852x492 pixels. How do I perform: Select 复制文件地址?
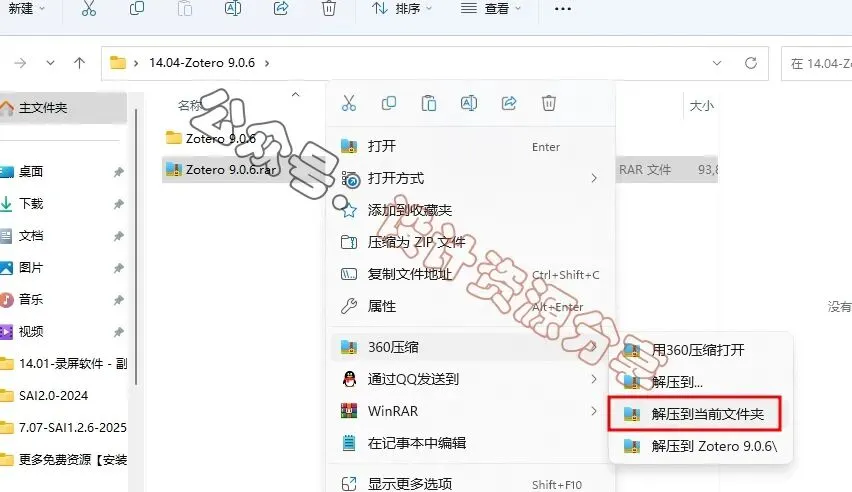point(471,275)
